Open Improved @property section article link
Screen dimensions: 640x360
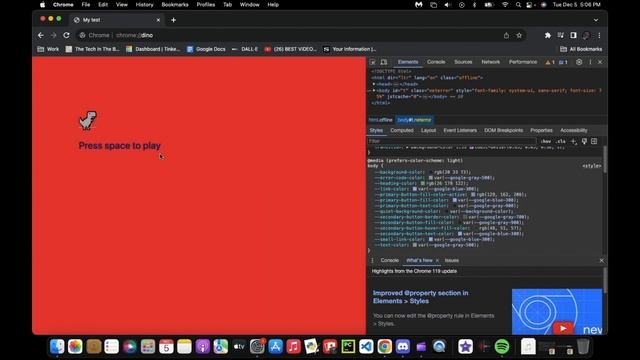[x=420, y=297]
